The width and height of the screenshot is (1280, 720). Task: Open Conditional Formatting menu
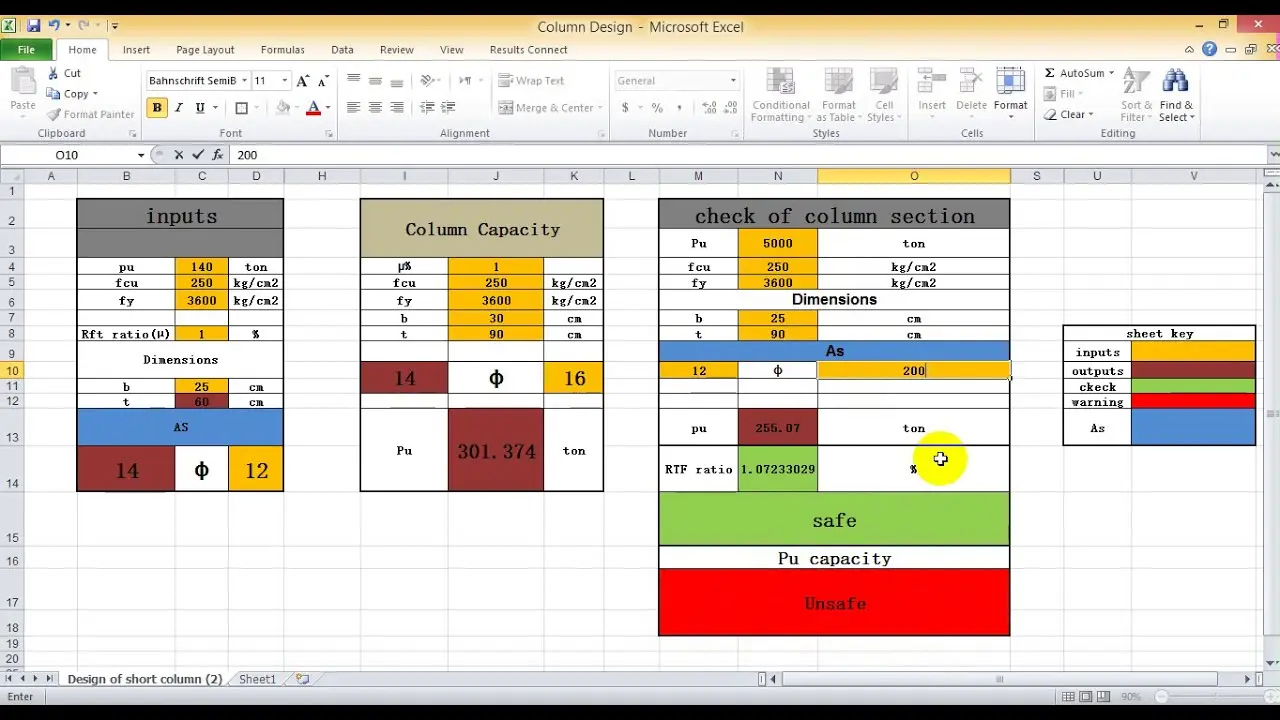point(780,95)
